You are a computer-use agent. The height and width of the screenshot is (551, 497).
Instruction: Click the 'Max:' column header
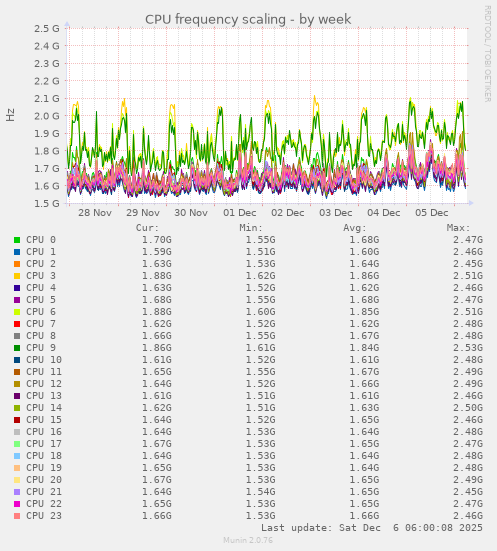[x=458, y=228]
